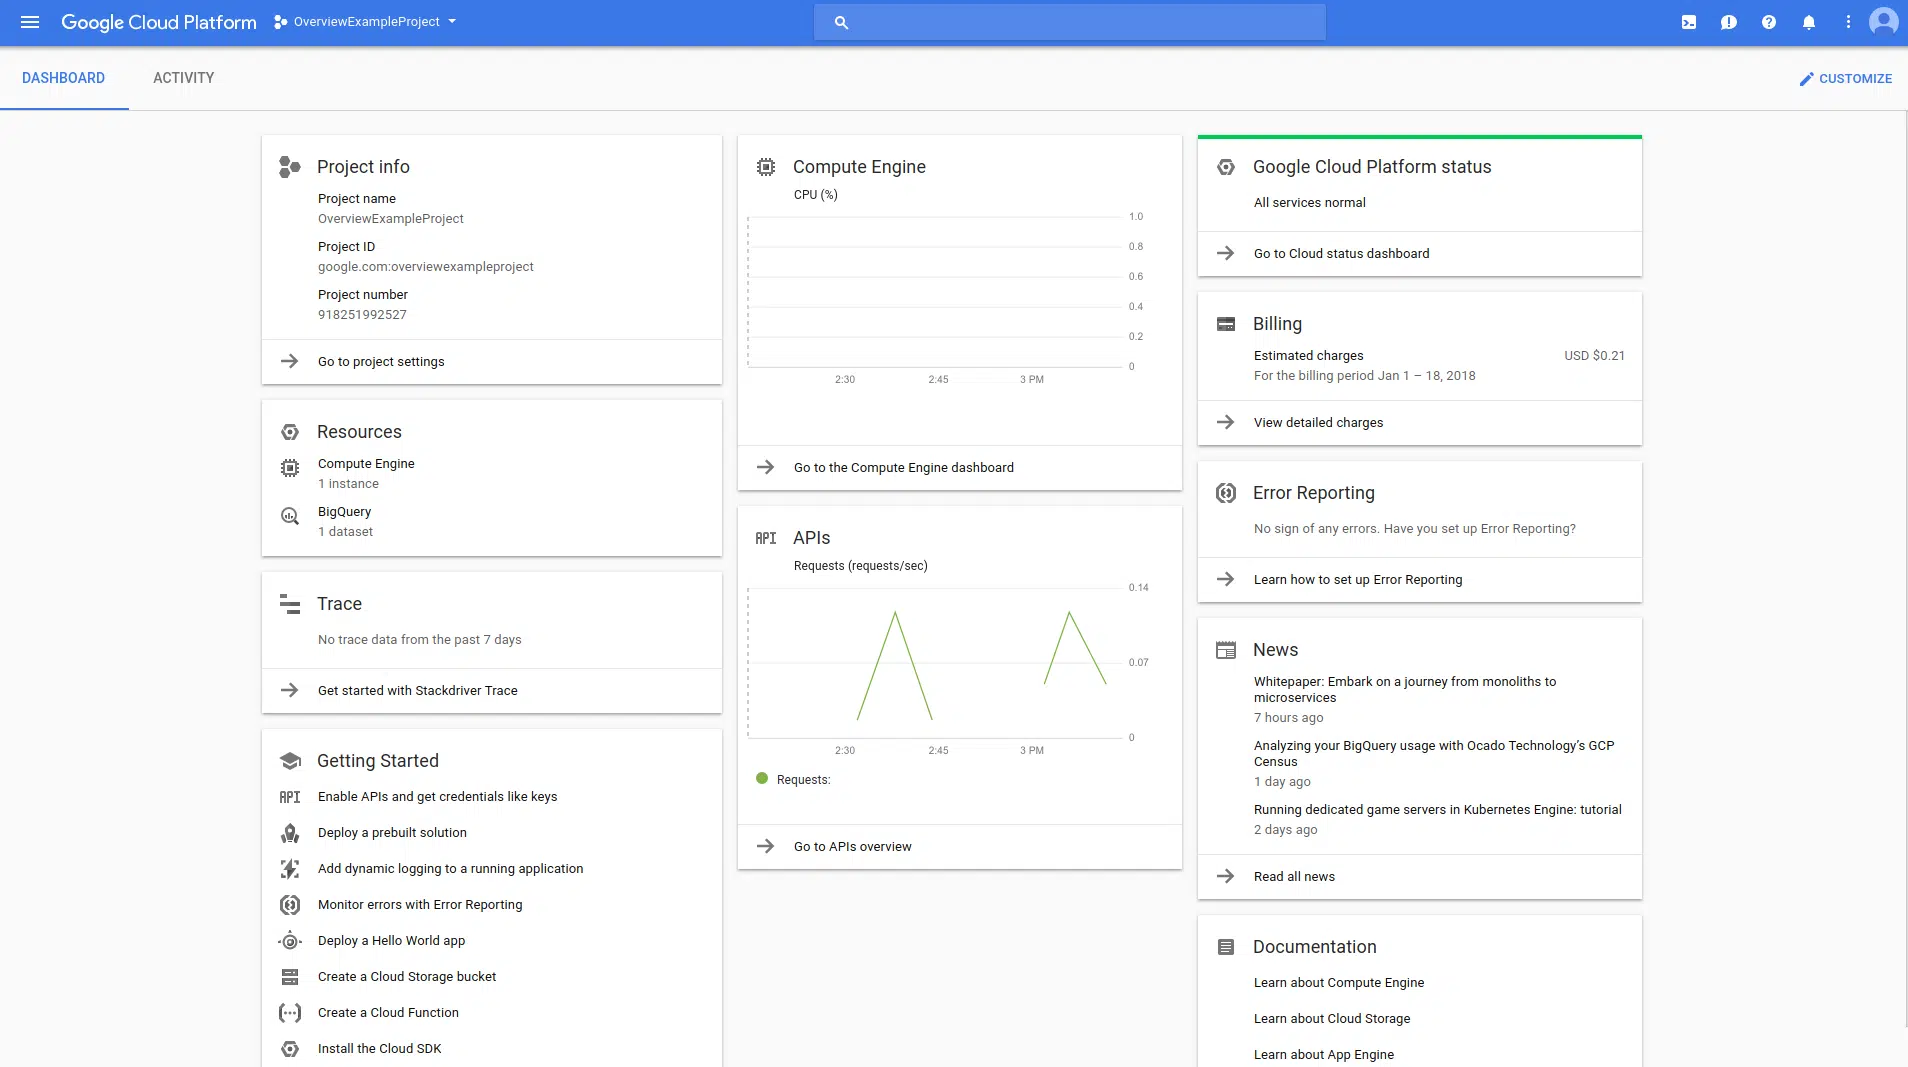This screenshot has width=1908, height=1067.
Task: Click the Deploy a Hello World app icon
Action: [289, 941]
